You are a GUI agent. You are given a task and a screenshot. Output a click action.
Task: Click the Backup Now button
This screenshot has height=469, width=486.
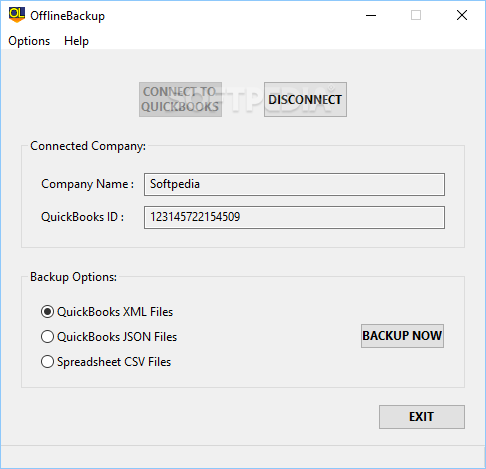[402, 336]
